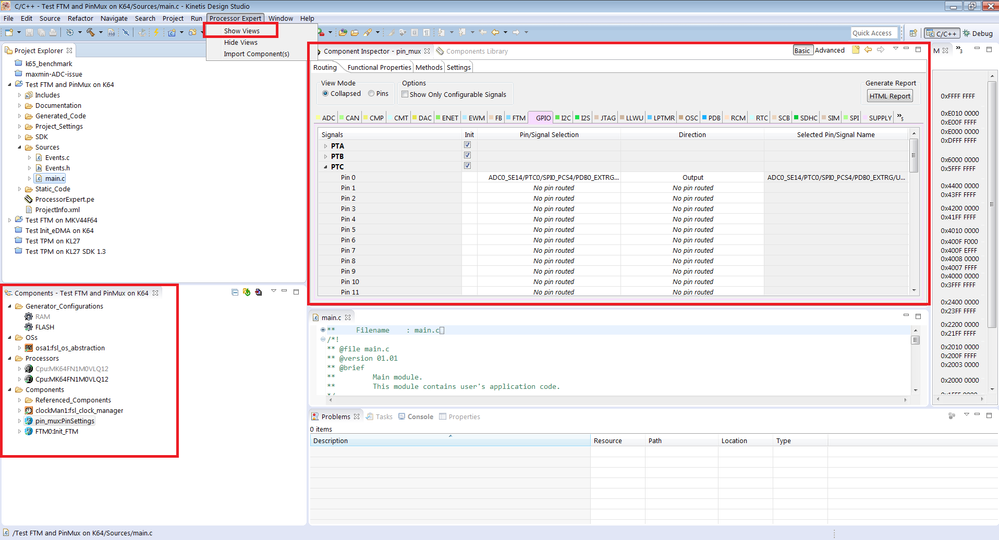Toggle the PTC Init checkbox
Viewport: 999px width, 540px height.
(x=468, y=166)
